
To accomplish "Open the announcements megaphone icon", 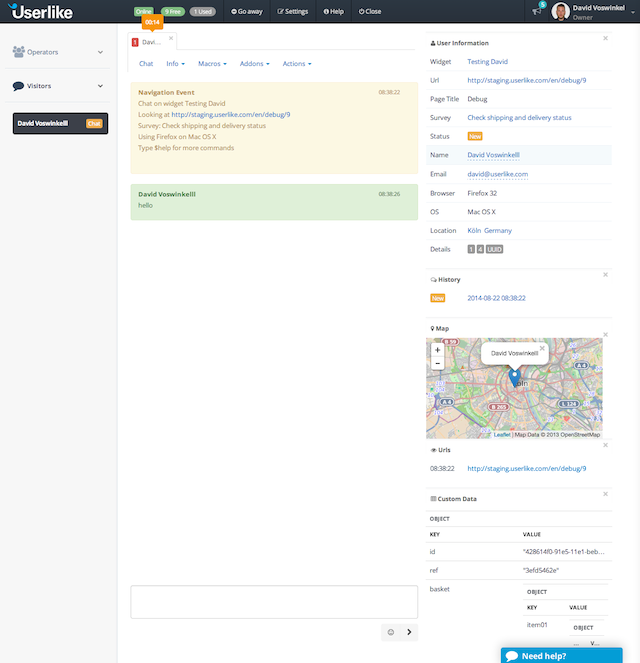I will [536, 11].
